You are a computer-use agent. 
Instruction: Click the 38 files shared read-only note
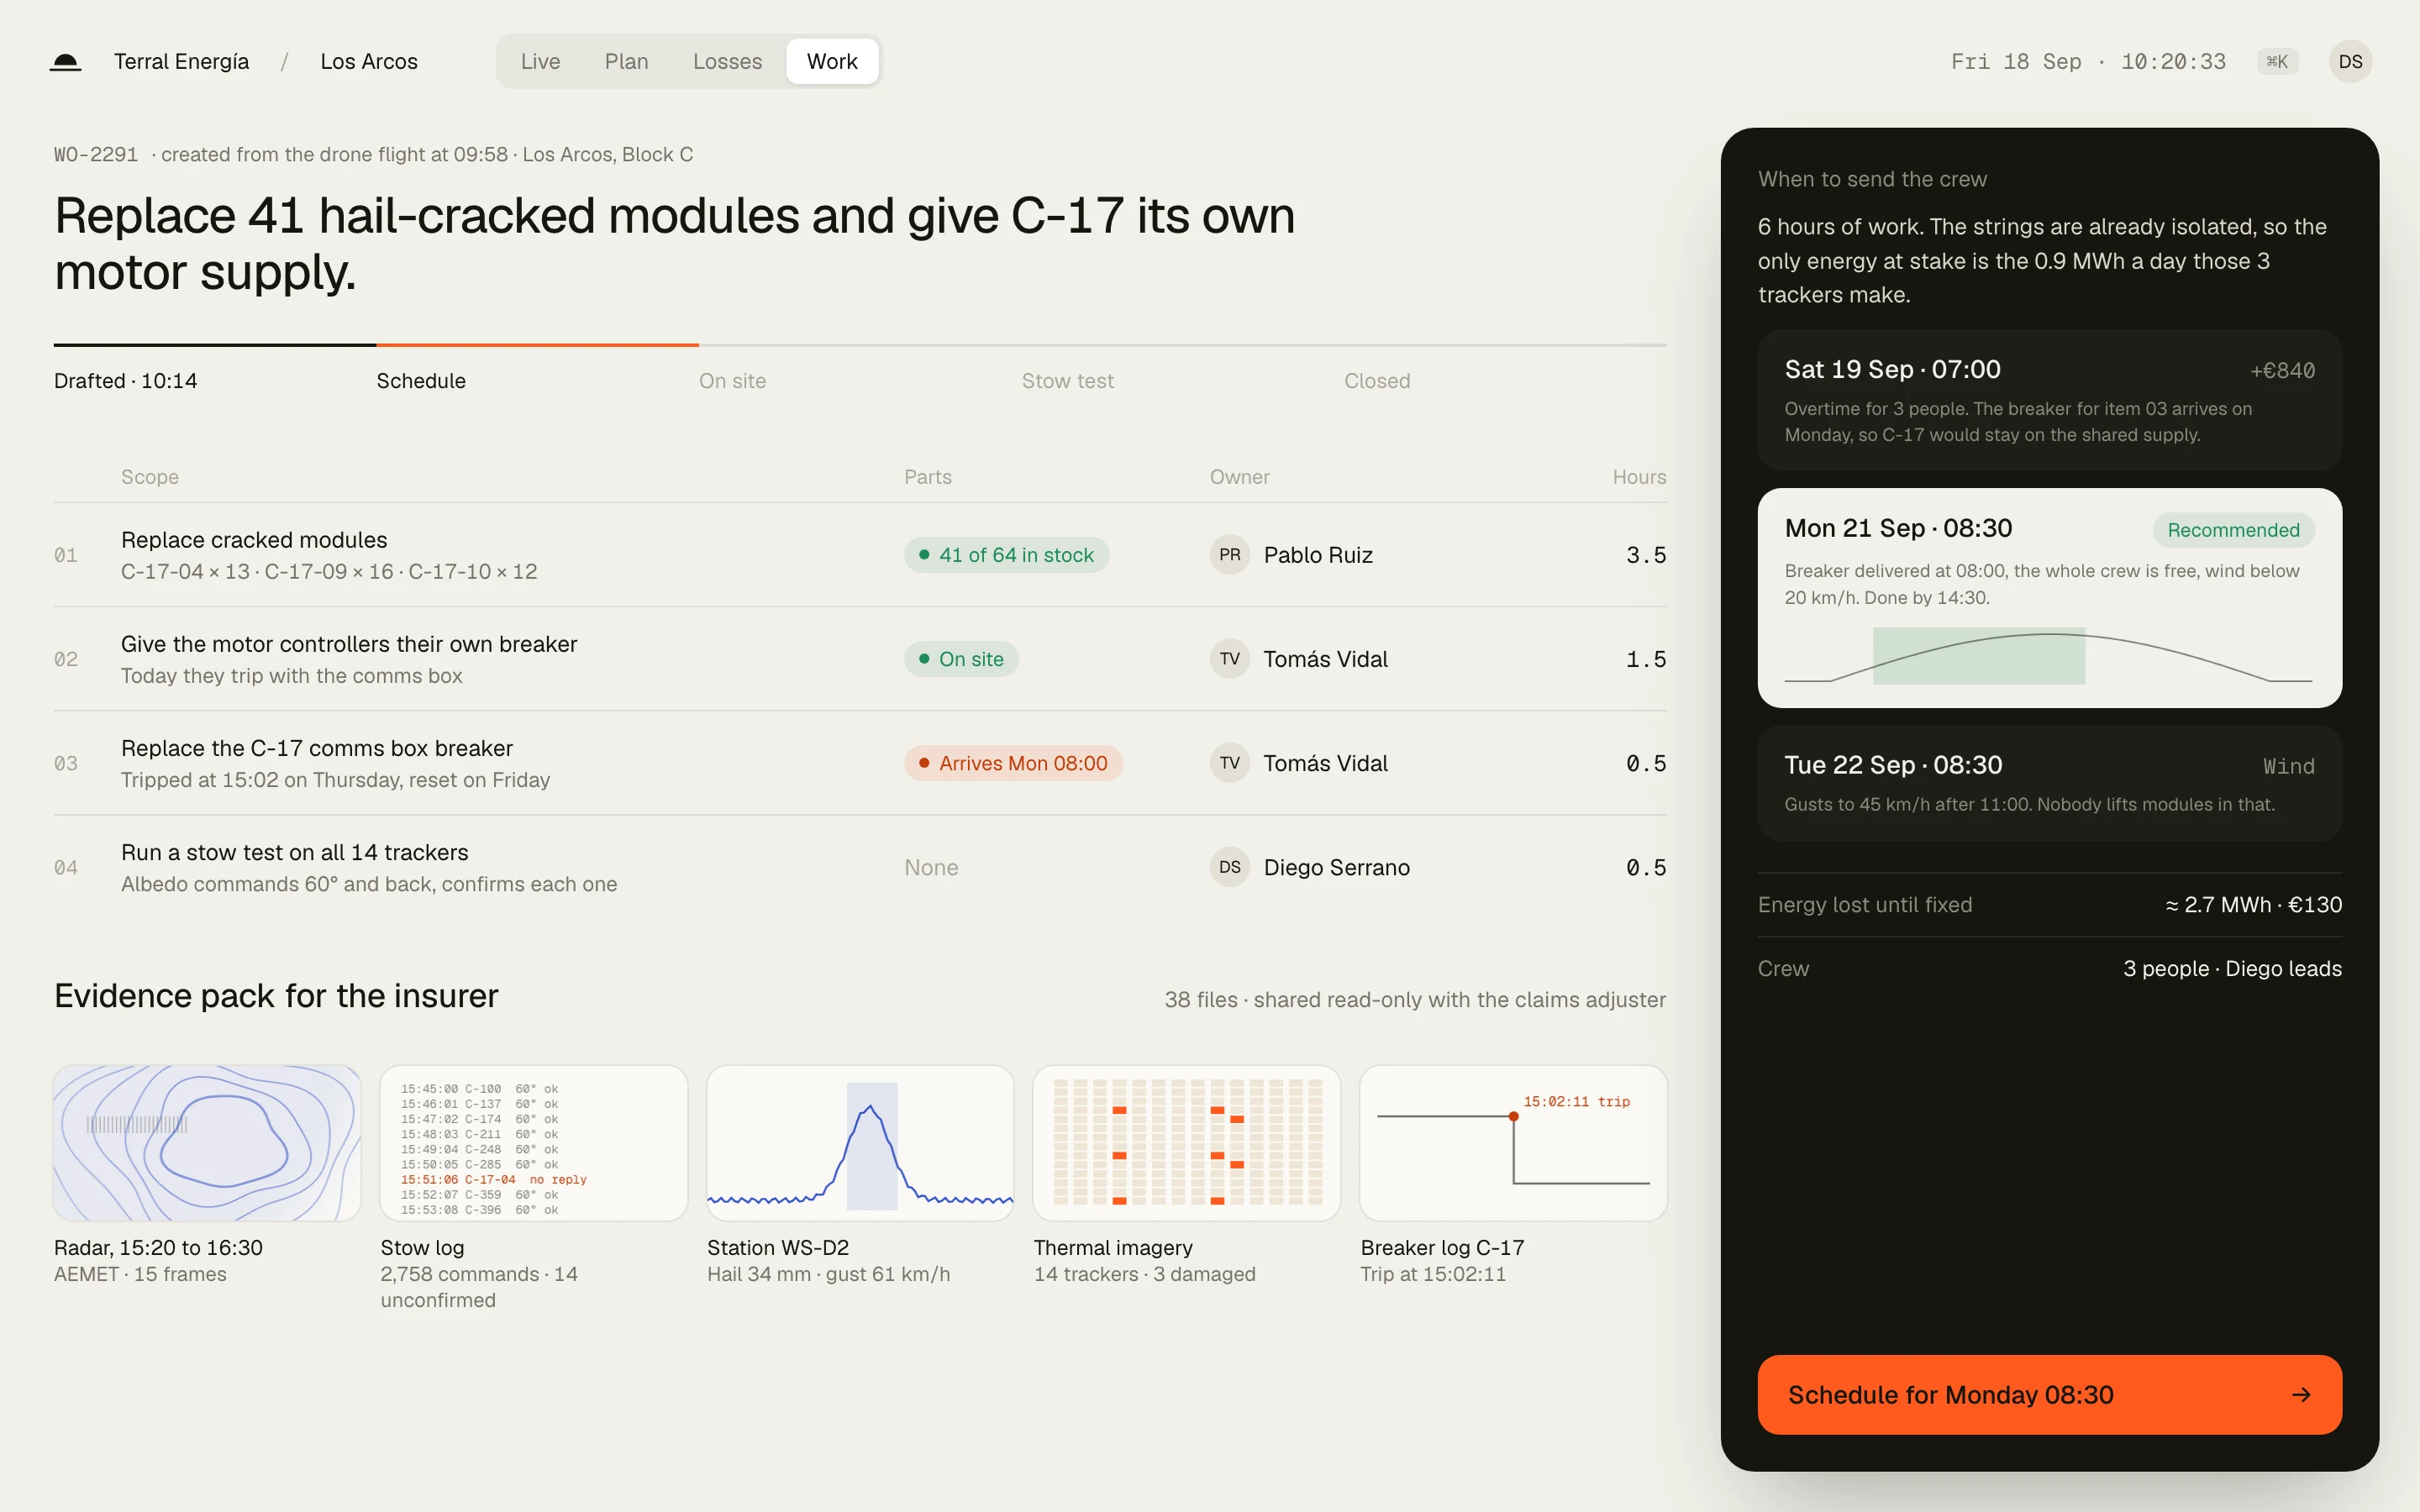pyautogui.click(x=1415, y=999)
